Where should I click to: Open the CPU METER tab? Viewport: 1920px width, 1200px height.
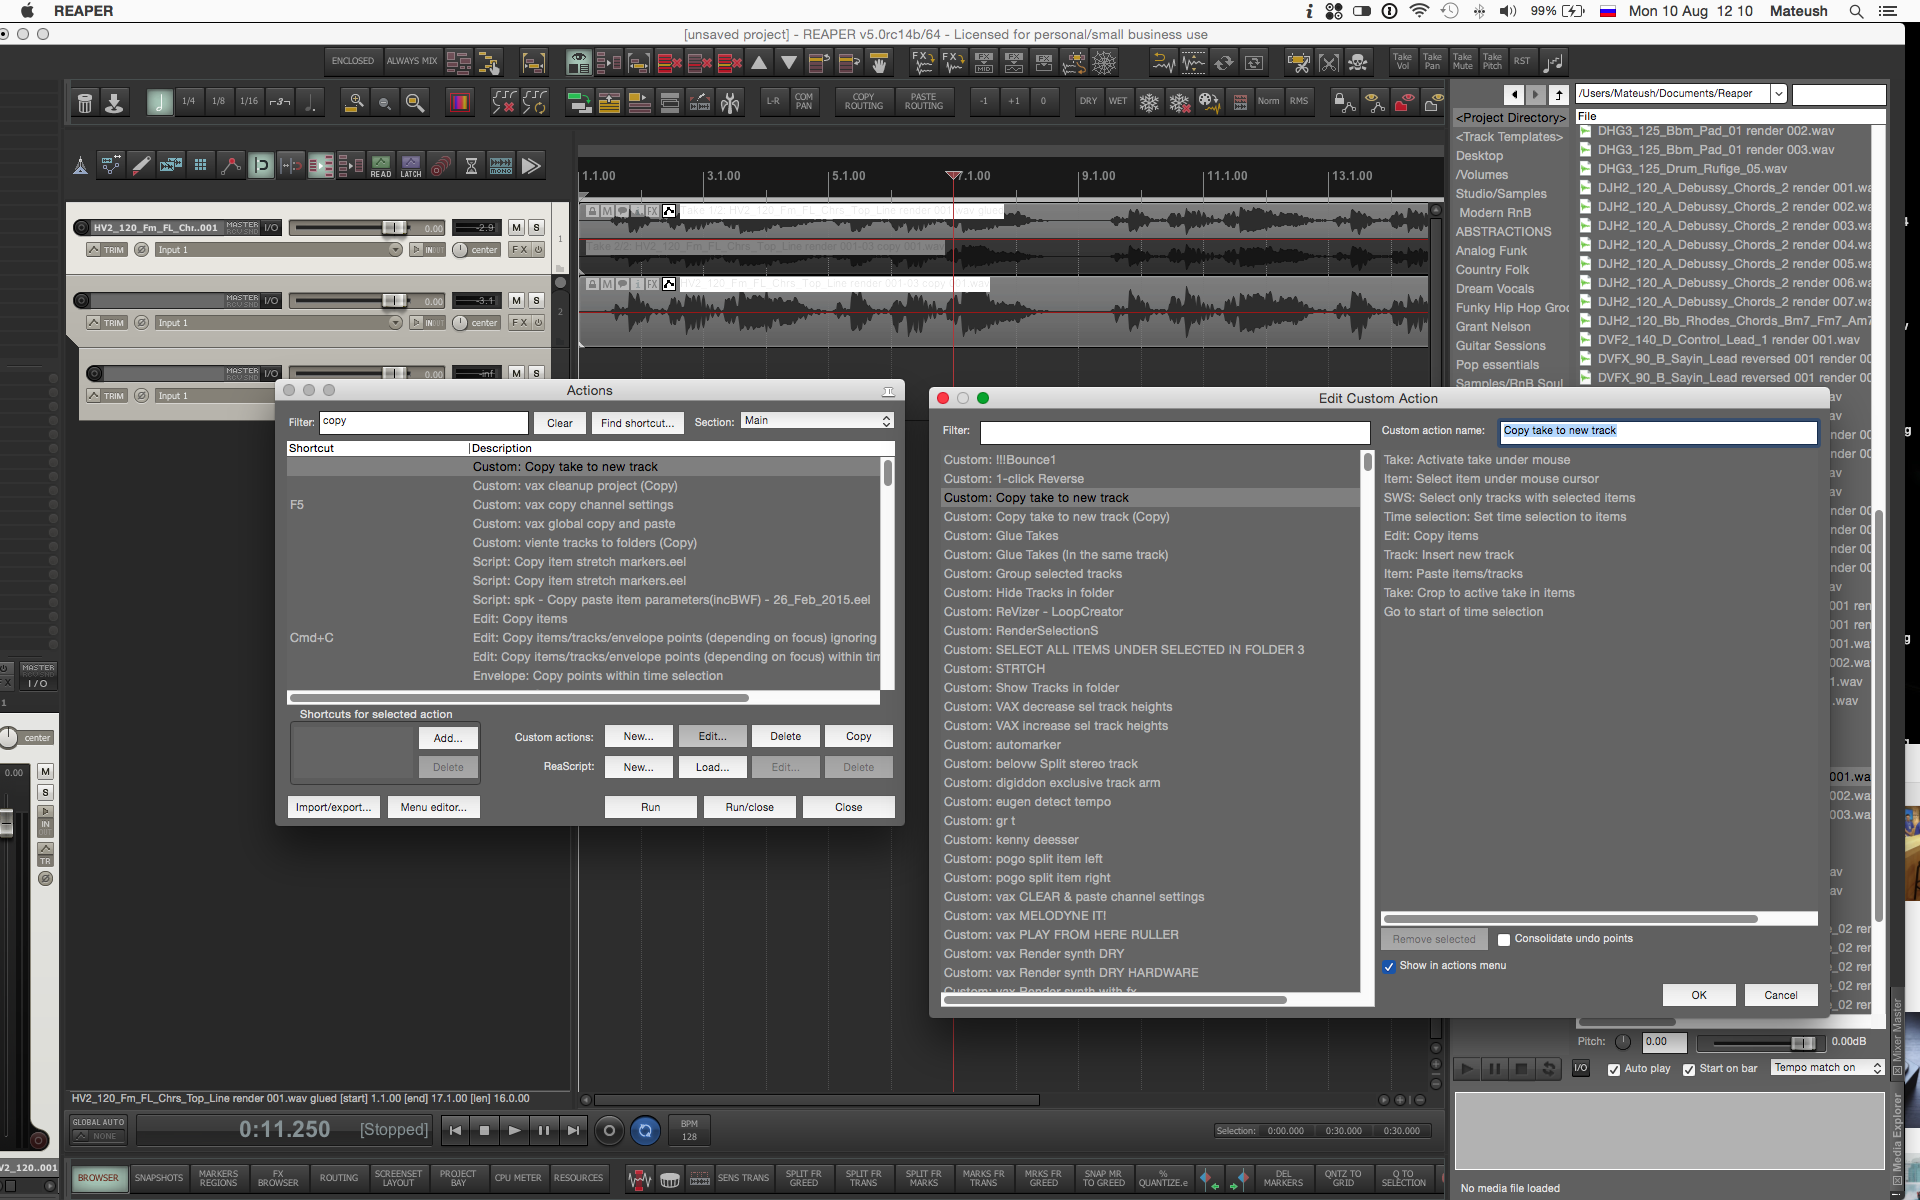click(x=518, y=1178)
